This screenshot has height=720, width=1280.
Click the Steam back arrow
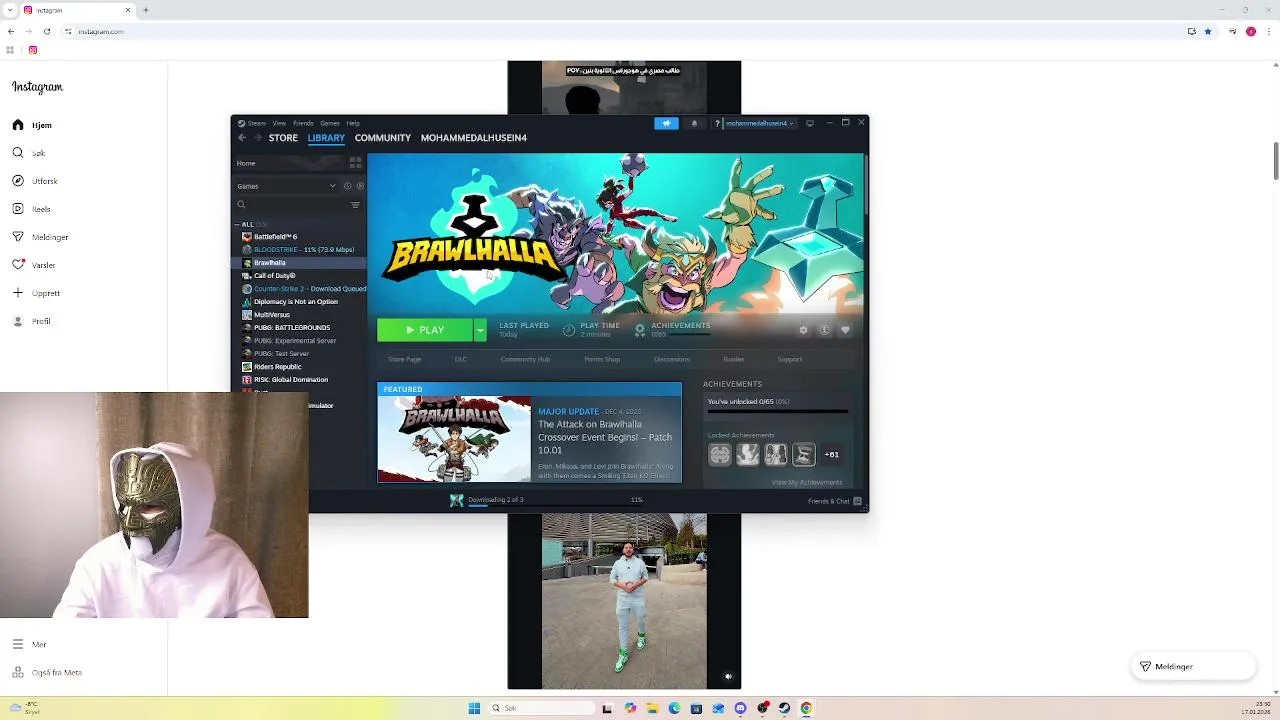(241, 138)
